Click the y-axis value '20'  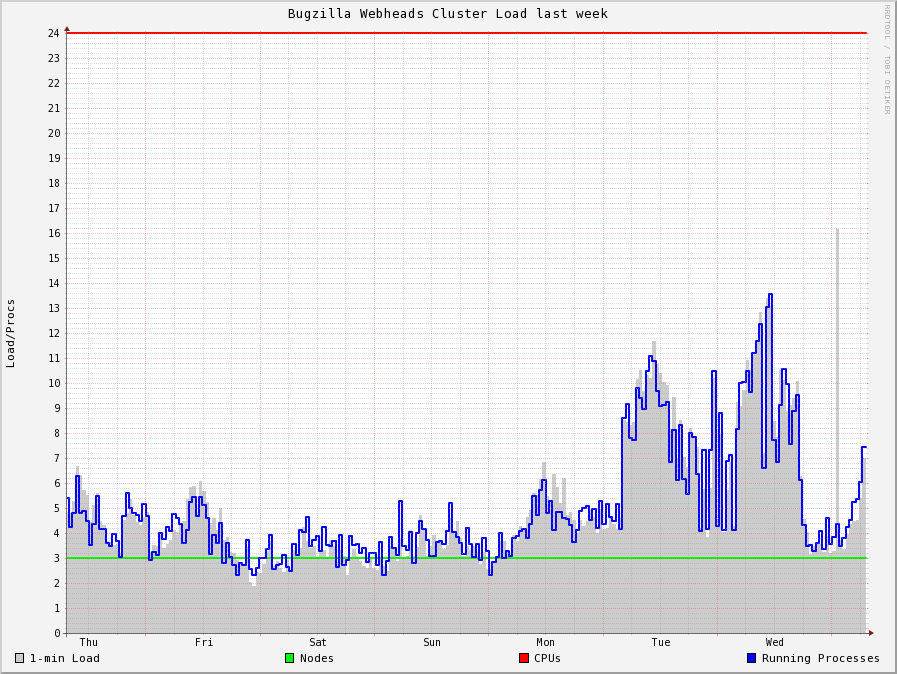(54, 133)
